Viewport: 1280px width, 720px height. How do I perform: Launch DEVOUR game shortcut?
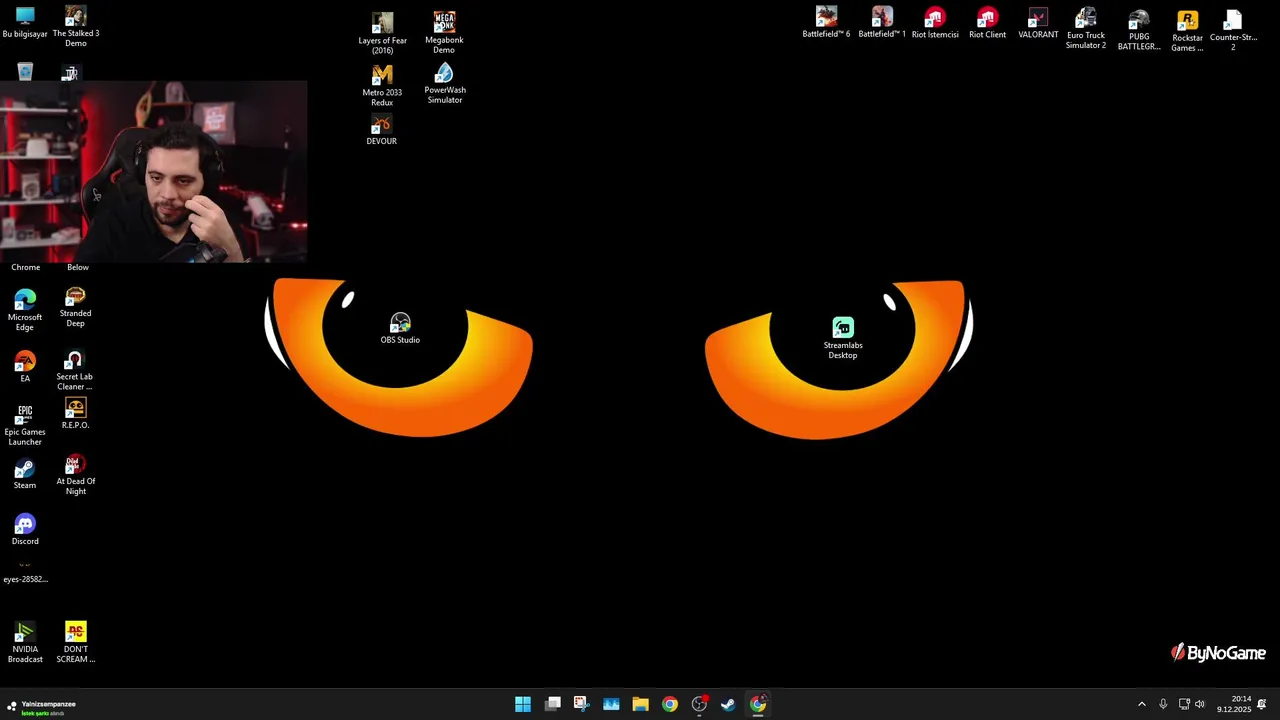381,131
